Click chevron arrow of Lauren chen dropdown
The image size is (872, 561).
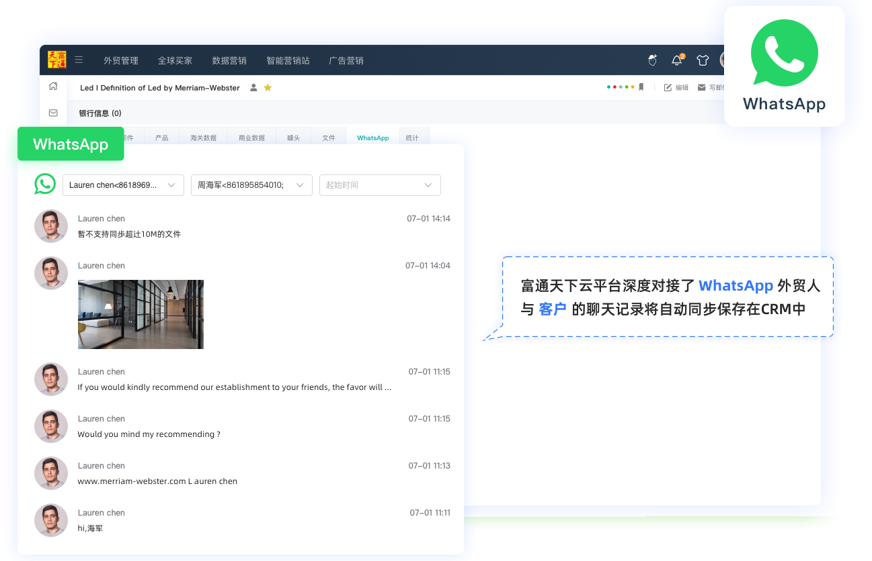click(171, 185)
